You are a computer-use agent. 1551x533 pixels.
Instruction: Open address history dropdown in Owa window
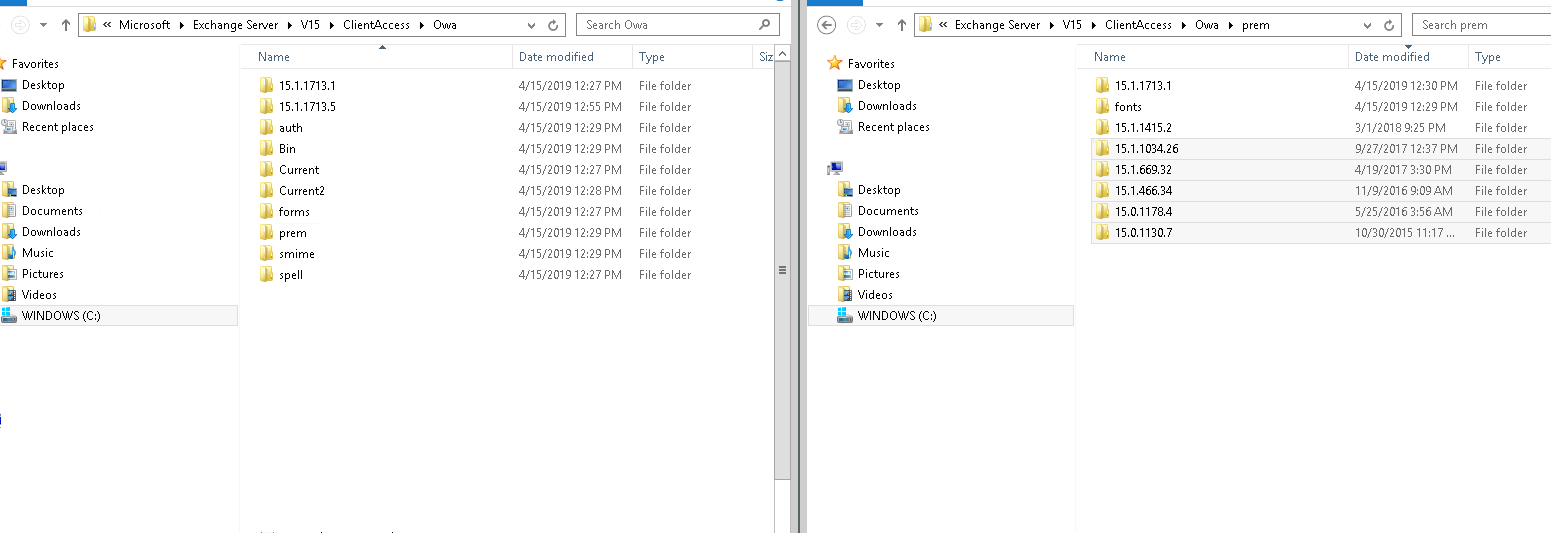pyautogui.click(x=533, y=25)
